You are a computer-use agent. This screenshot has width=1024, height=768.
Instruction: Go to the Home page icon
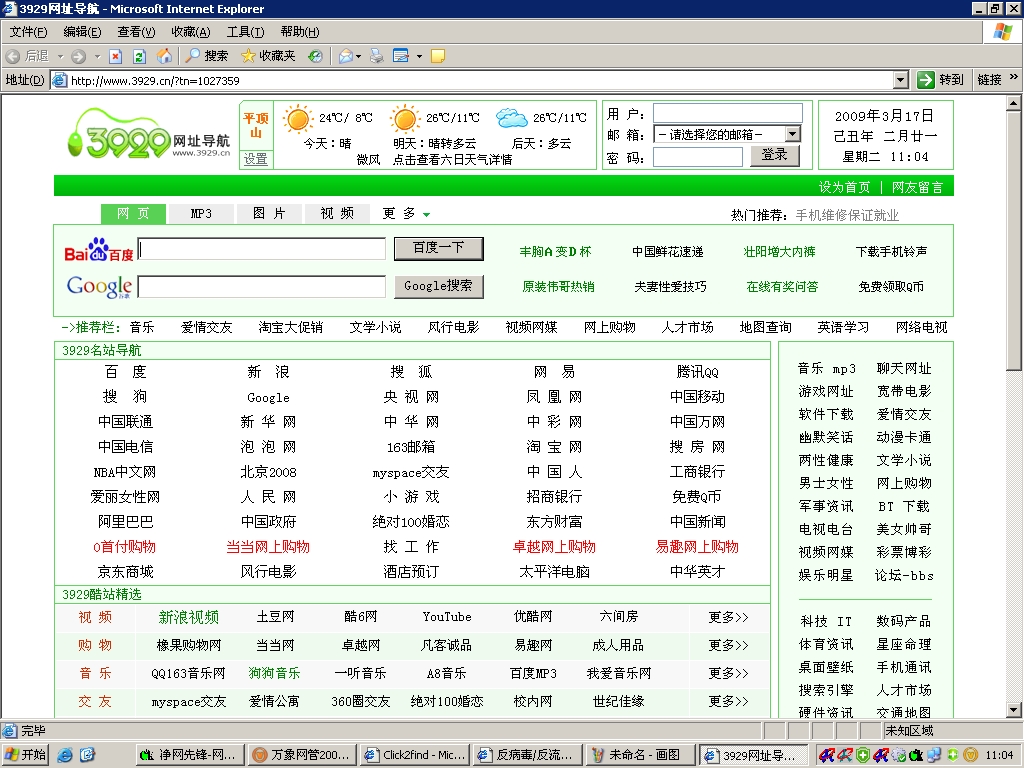[x=164, y=56]
